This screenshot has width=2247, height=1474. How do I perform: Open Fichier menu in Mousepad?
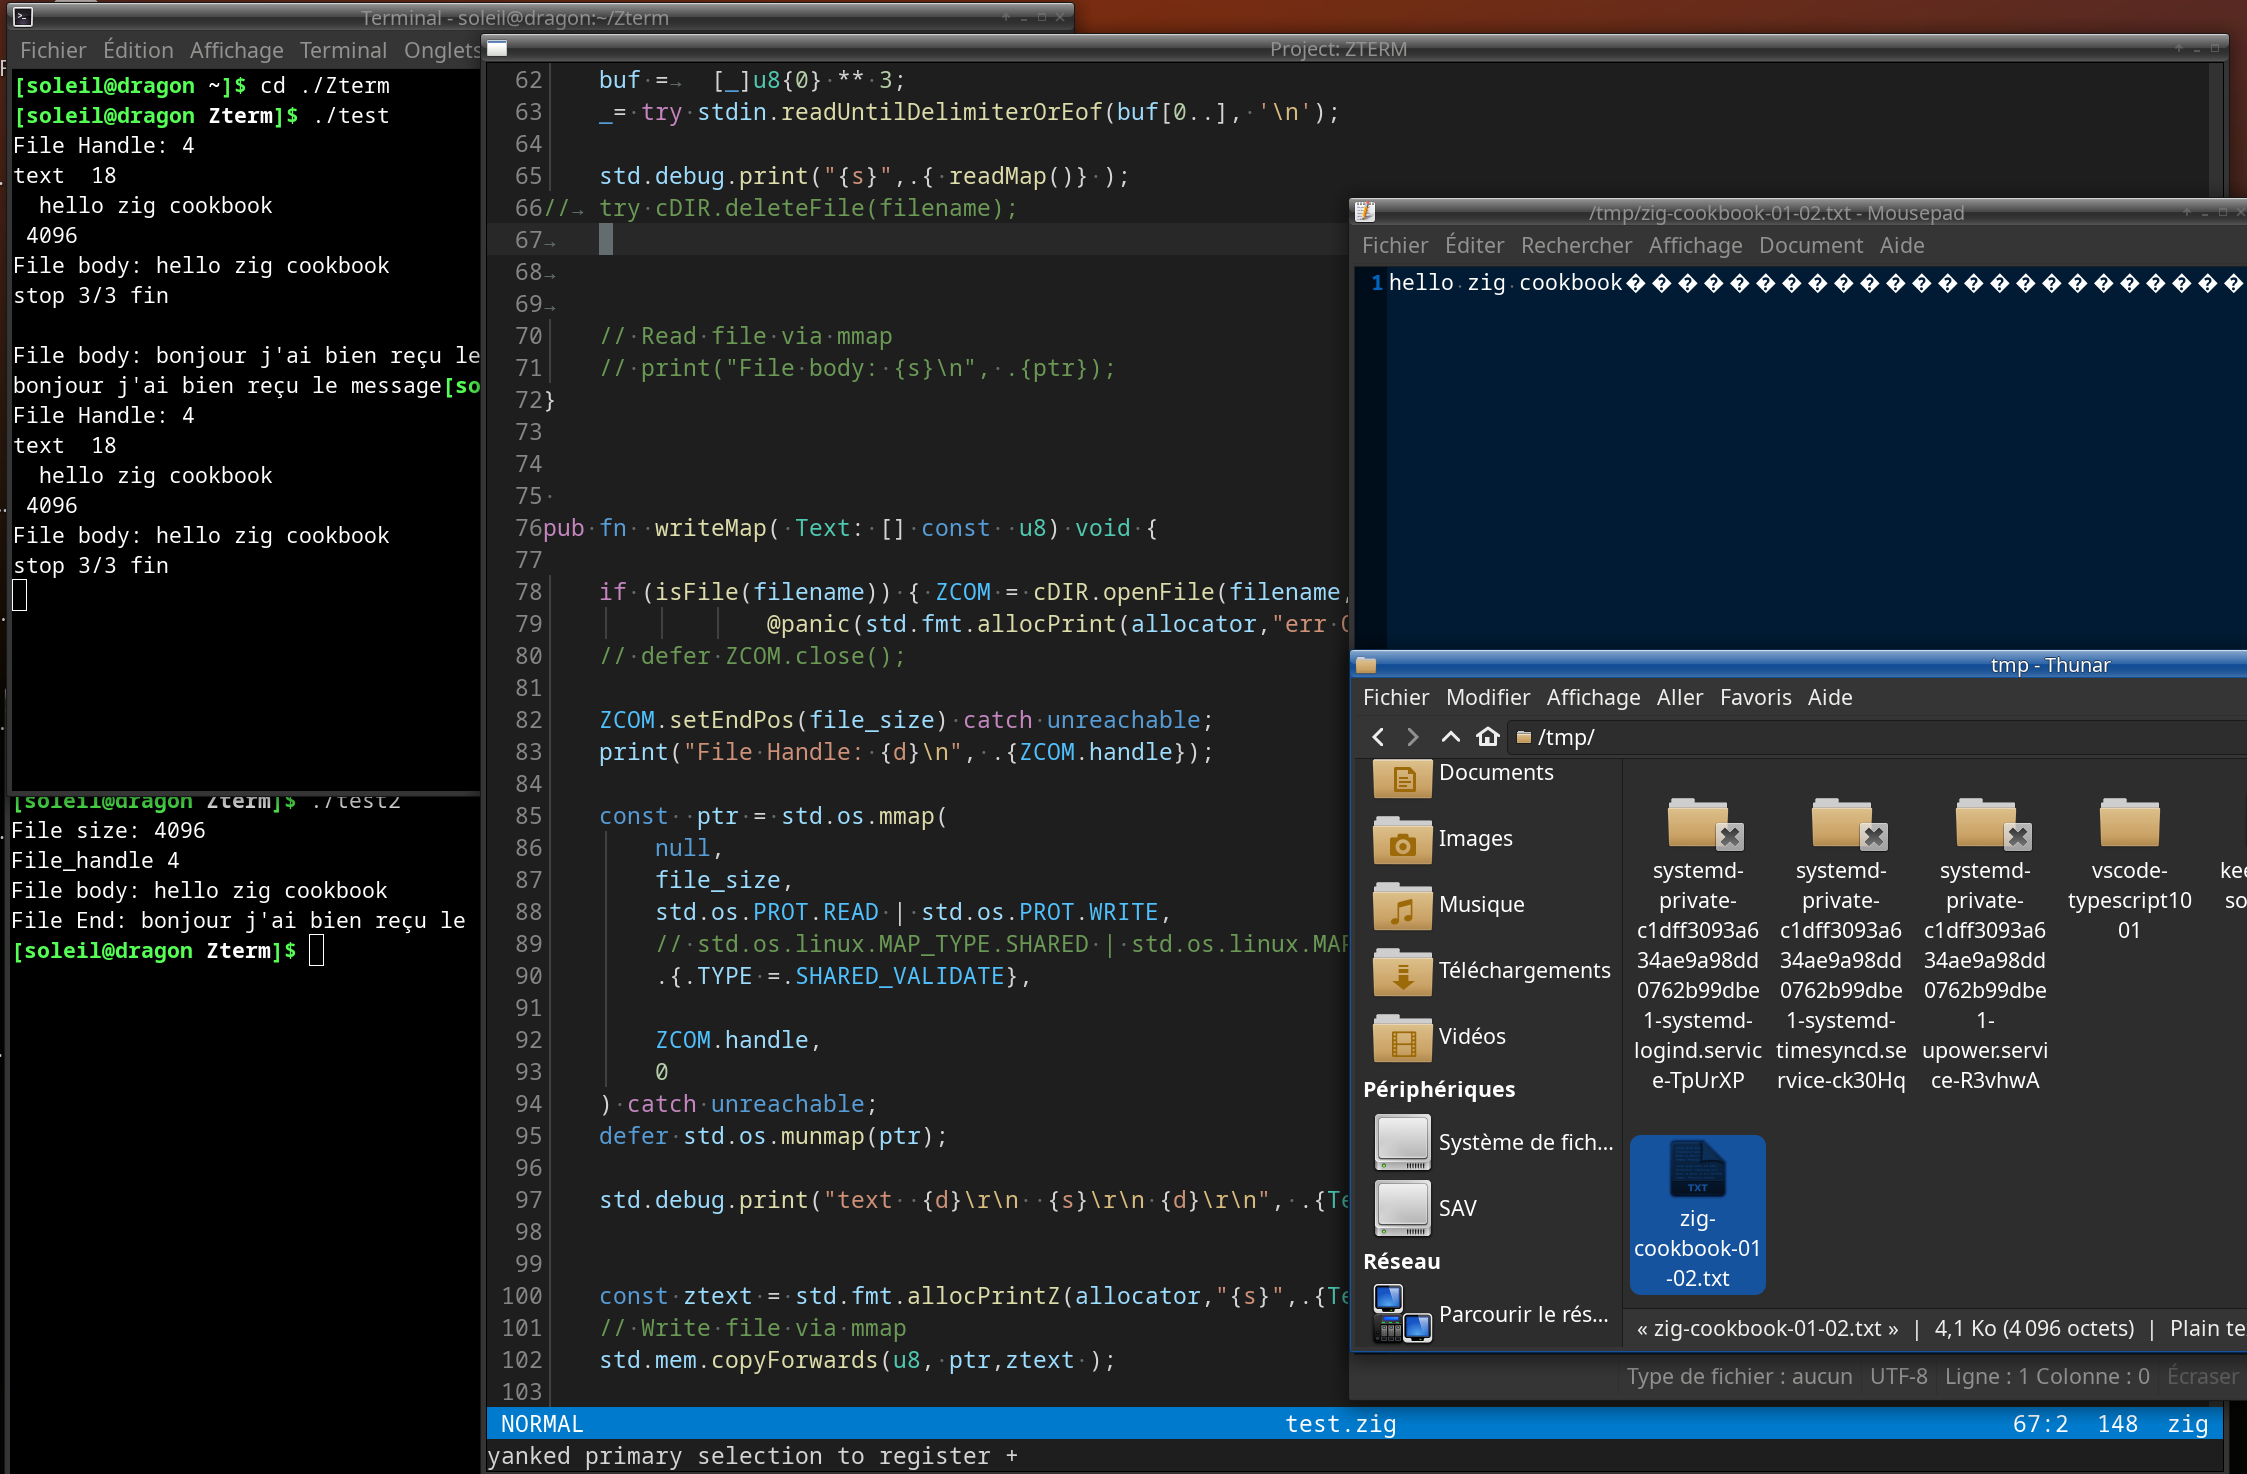coord(1395,245)
